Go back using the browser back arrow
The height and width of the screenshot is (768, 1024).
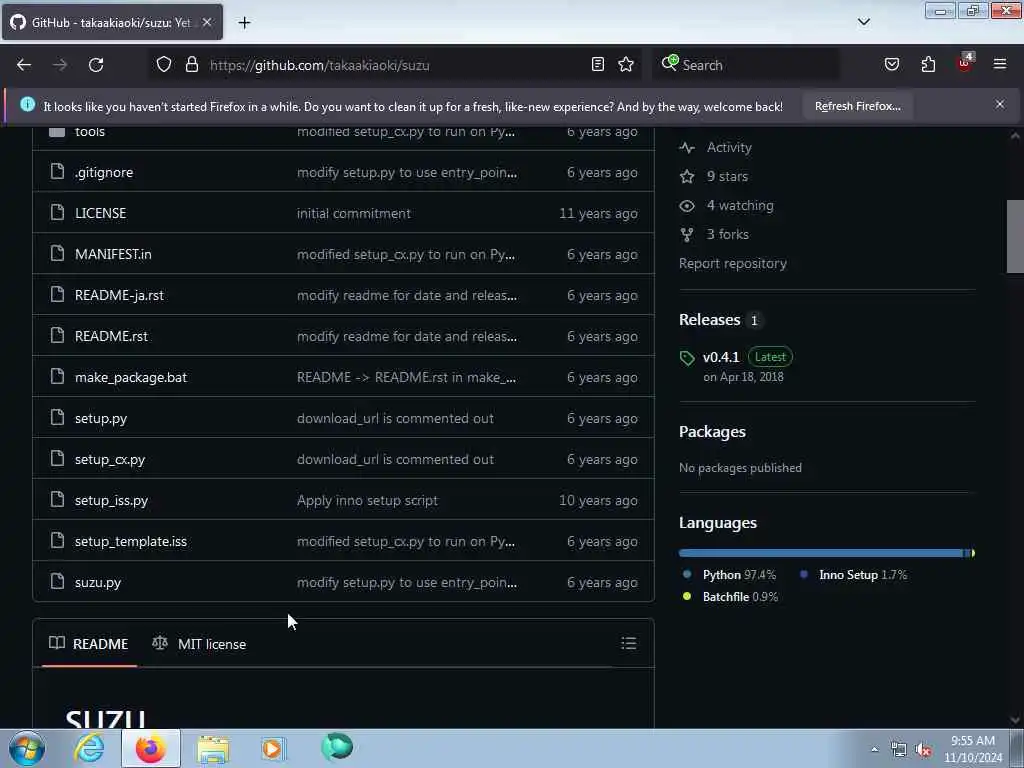24,65
